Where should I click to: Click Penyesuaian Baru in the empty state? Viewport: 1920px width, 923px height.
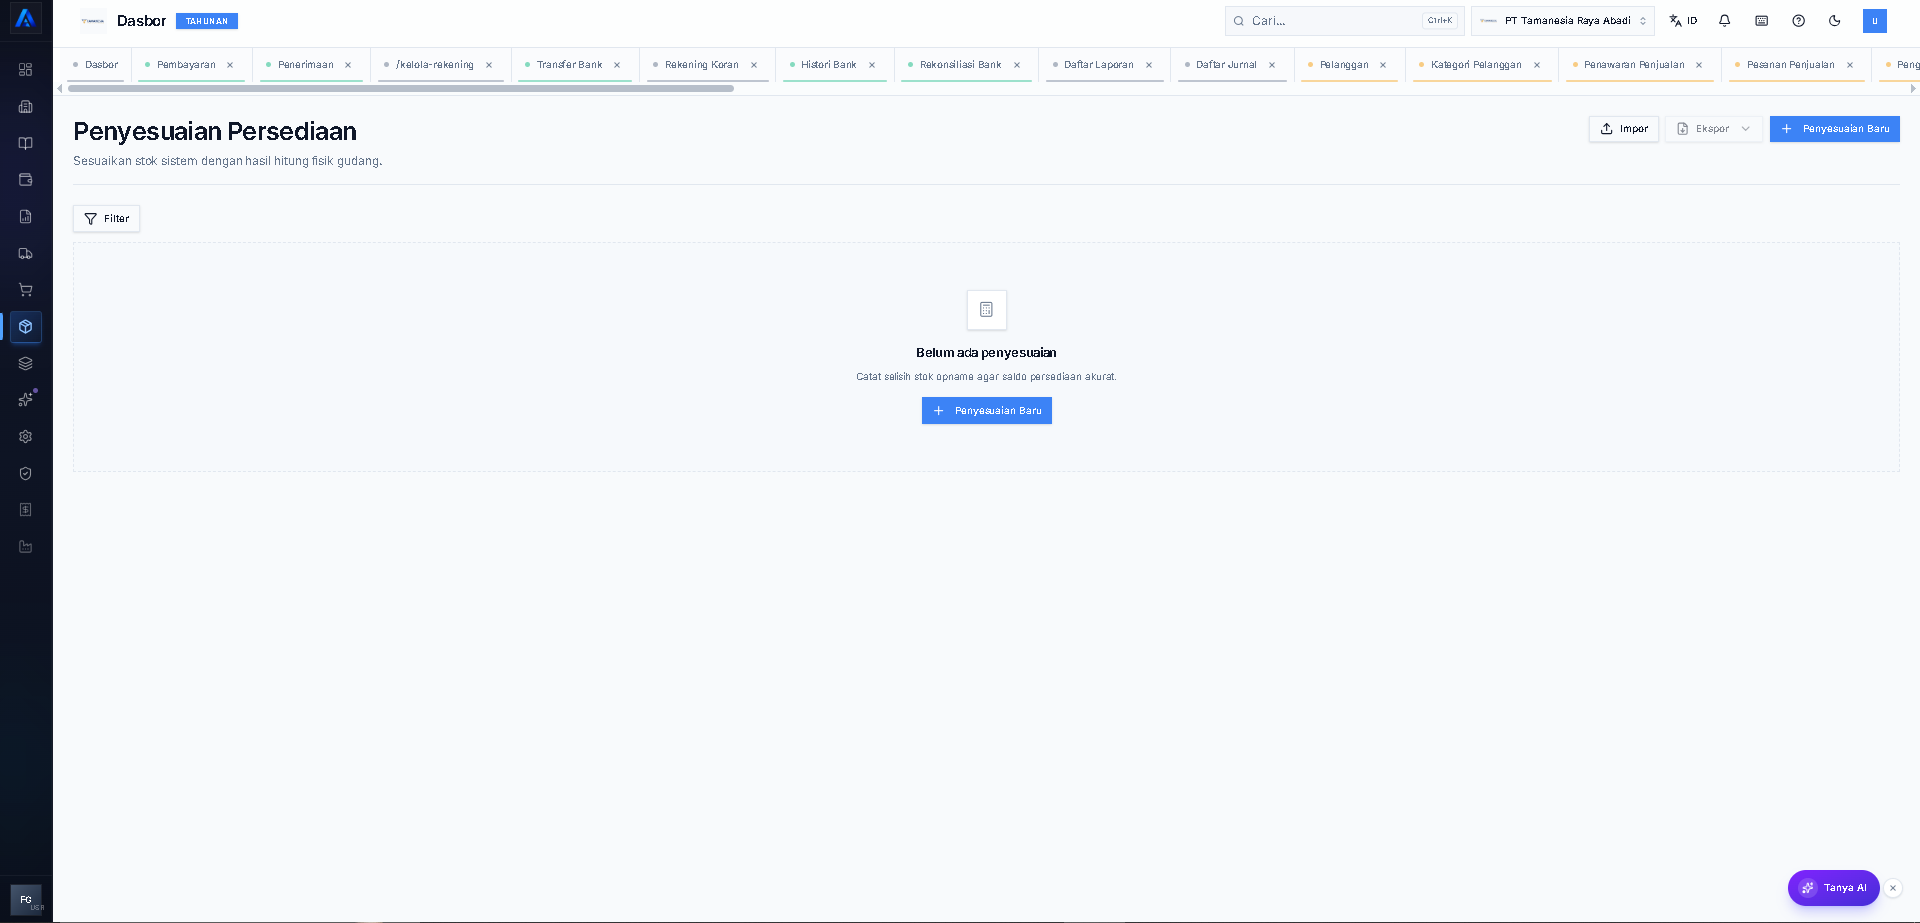pos(987,411)
